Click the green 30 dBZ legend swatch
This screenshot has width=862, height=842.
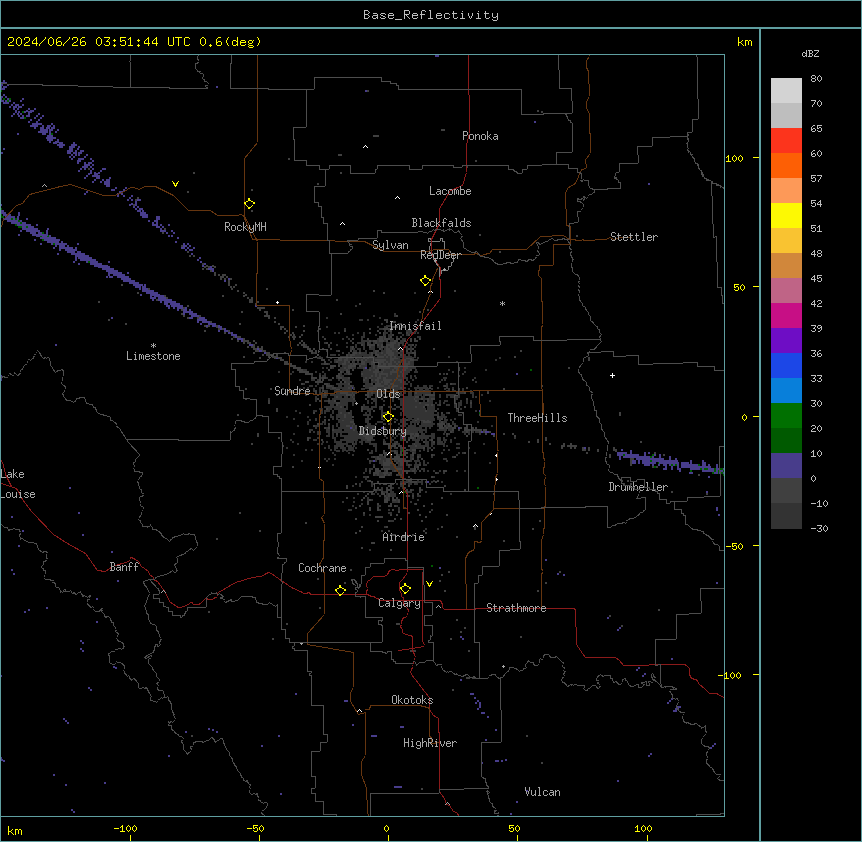pos(786,416)
